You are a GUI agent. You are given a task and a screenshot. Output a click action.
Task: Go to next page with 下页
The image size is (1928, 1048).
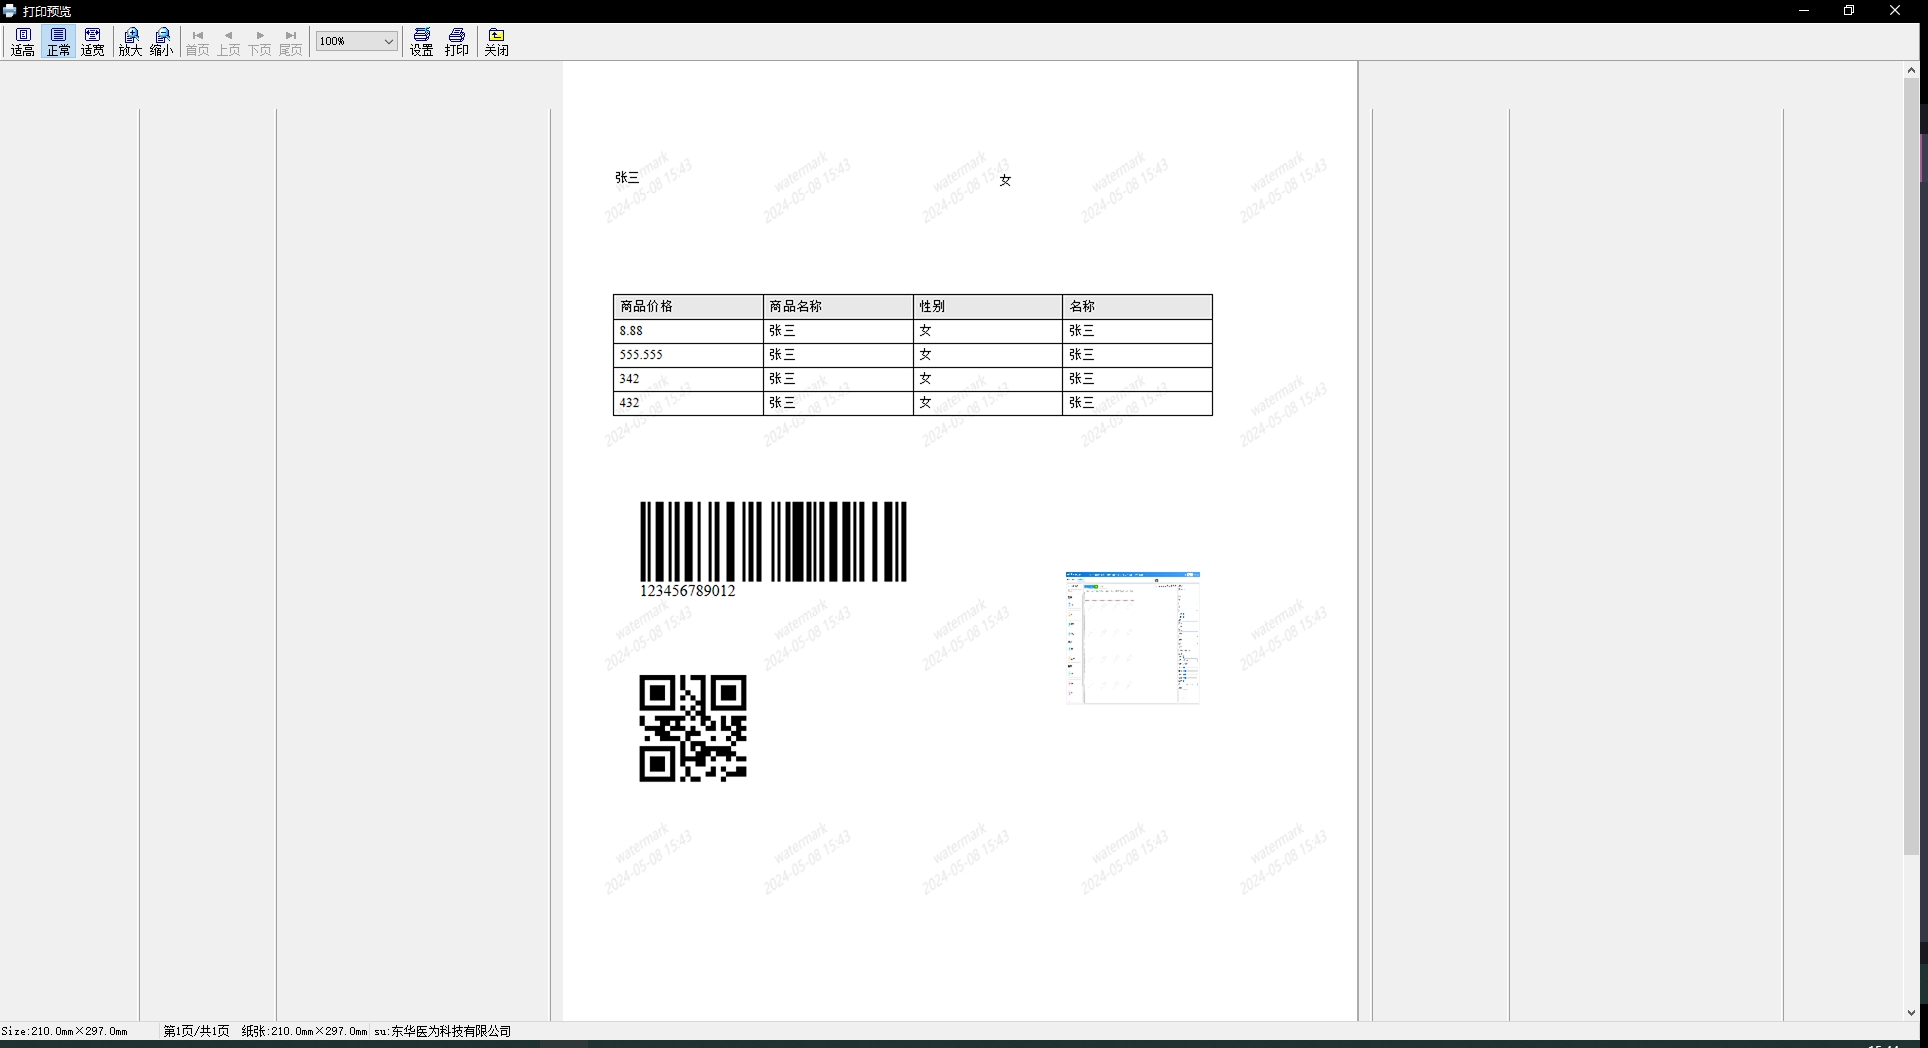pyautogui.click(x=260, y=42)
